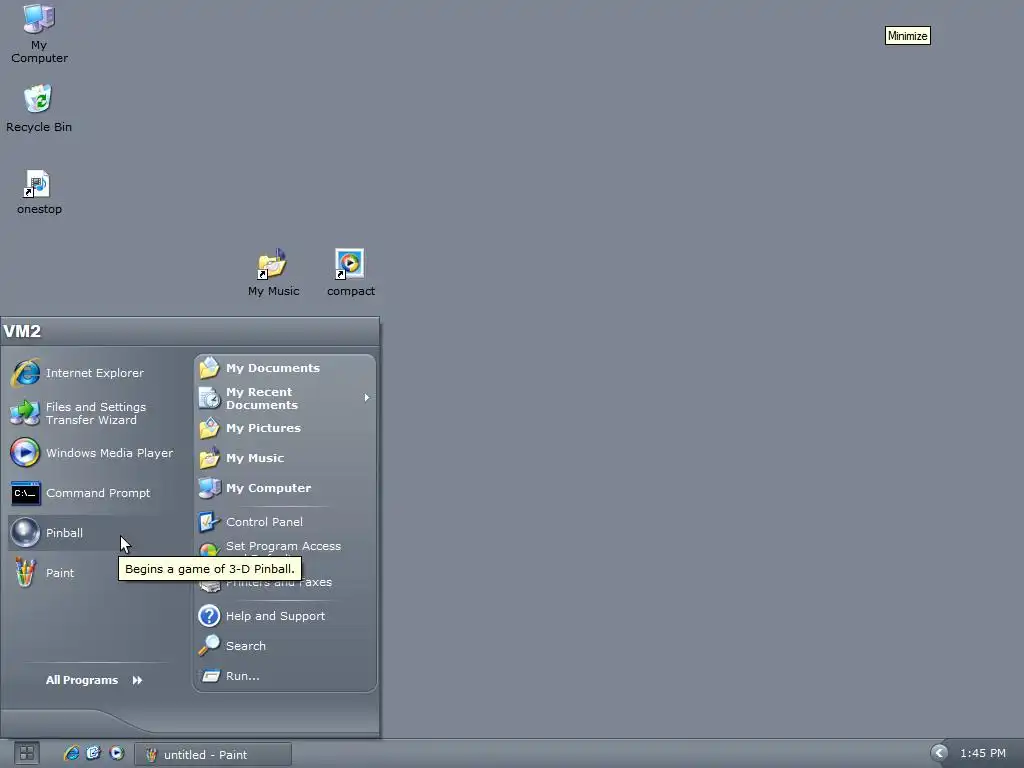1024x768 pixels.
Task: Click the Internet Explorer icon in Start menu
Action: pyautogui.click(x=25, y=373)
